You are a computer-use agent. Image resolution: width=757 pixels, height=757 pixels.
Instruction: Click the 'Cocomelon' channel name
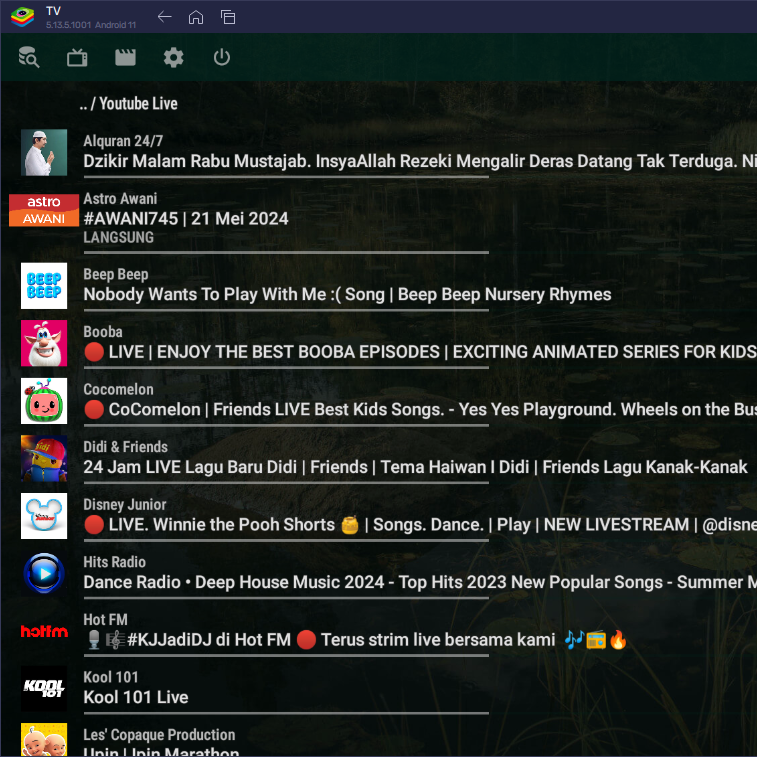pyautogui.click(x=118, y=389)
